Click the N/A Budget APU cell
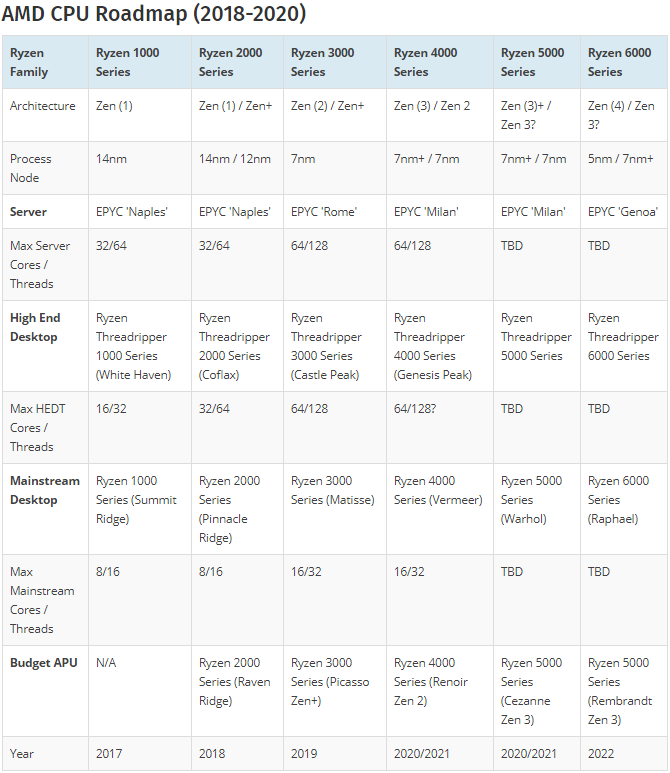 (106, 663)
